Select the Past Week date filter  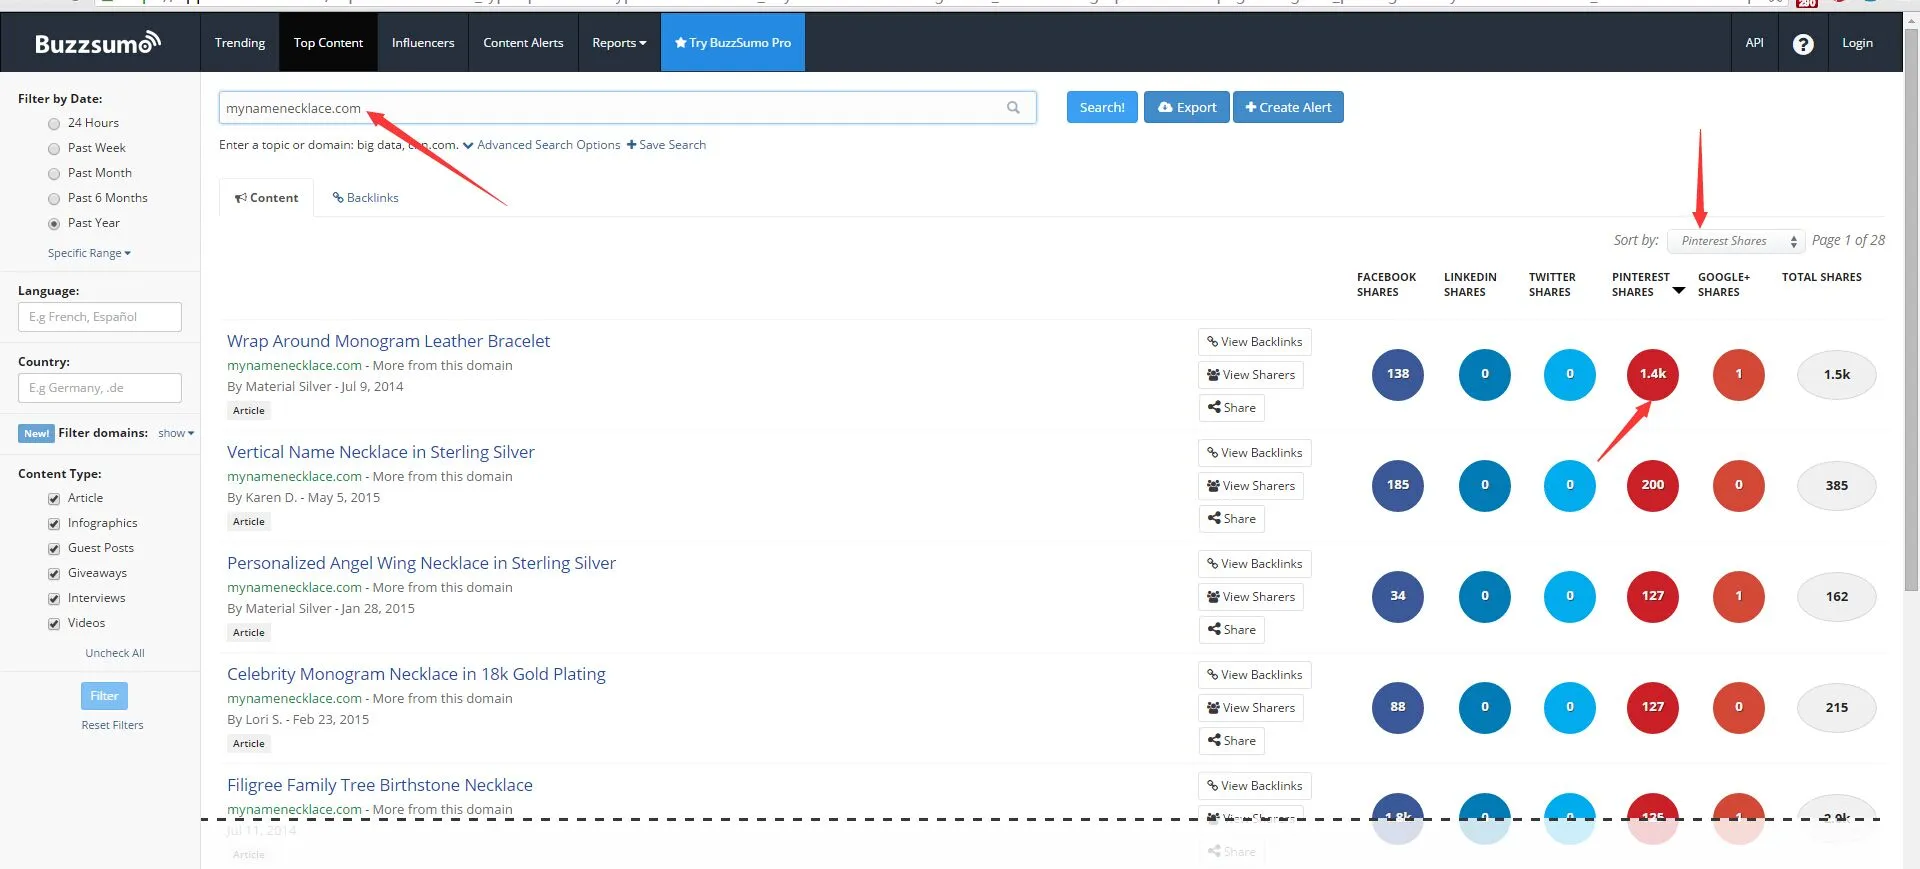(54, 149)
